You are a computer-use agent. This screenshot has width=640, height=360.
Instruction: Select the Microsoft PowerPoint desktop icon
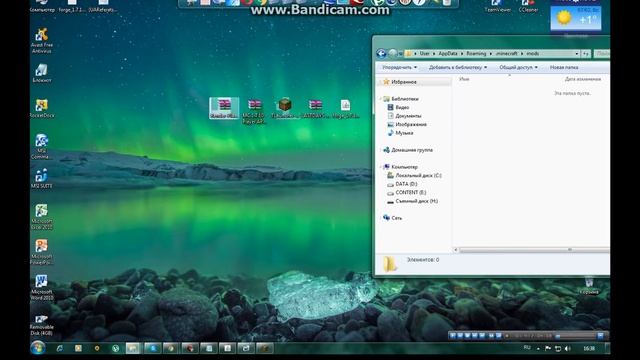pos(41,252)
